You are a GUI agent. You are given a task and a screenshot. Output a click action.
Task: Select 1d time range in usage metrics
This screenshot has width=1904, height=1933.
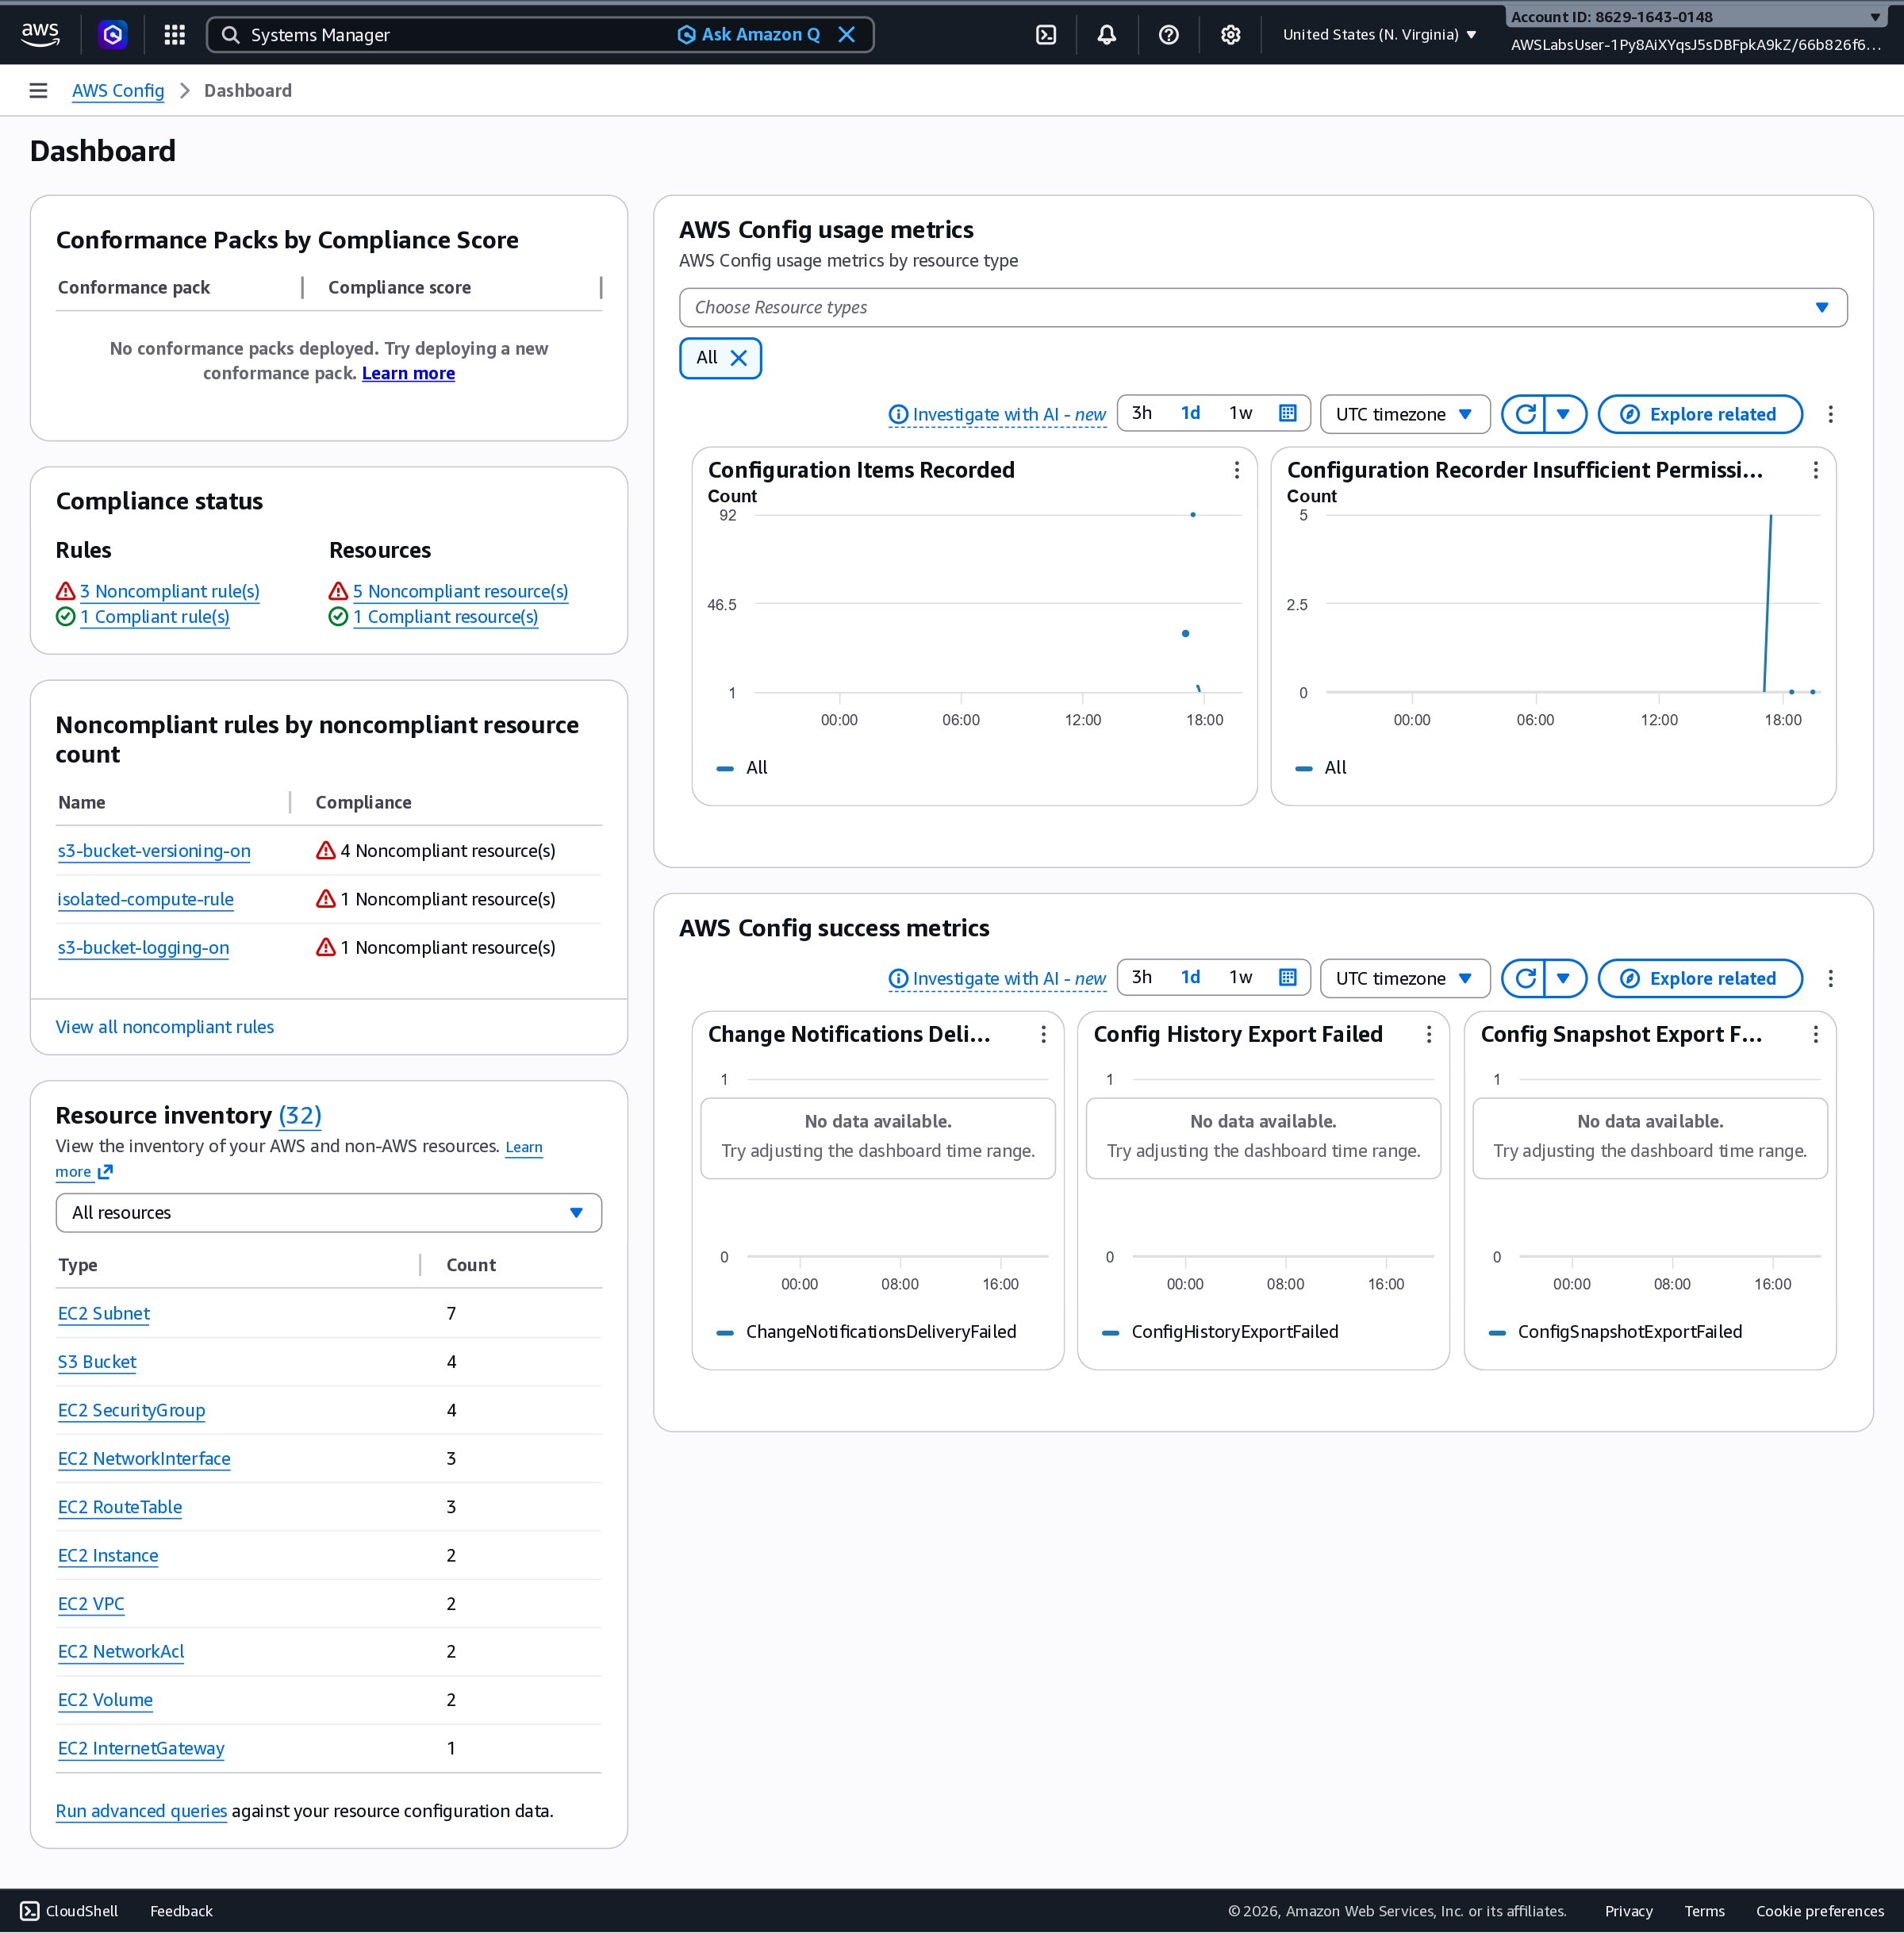click(1190, 413)
